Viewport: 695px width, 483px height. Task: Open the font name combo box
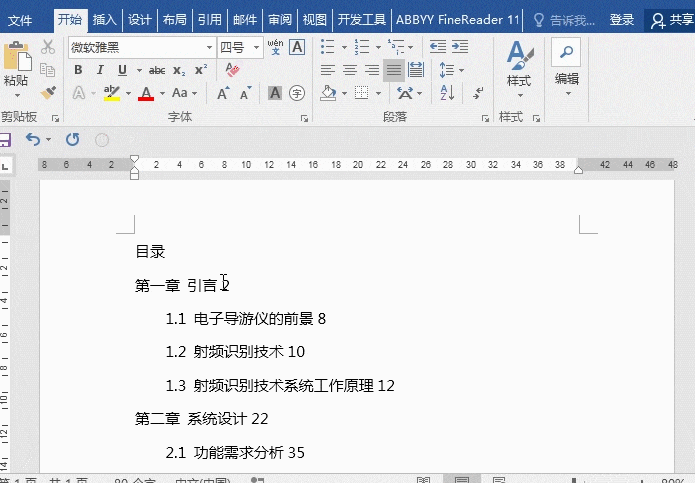pos(141,47)
